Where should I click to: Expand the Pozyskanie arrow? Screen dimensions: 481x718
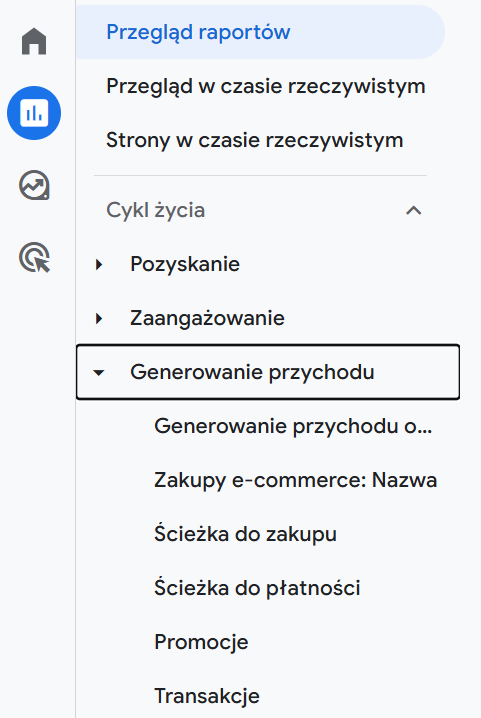tap(98, 264)
